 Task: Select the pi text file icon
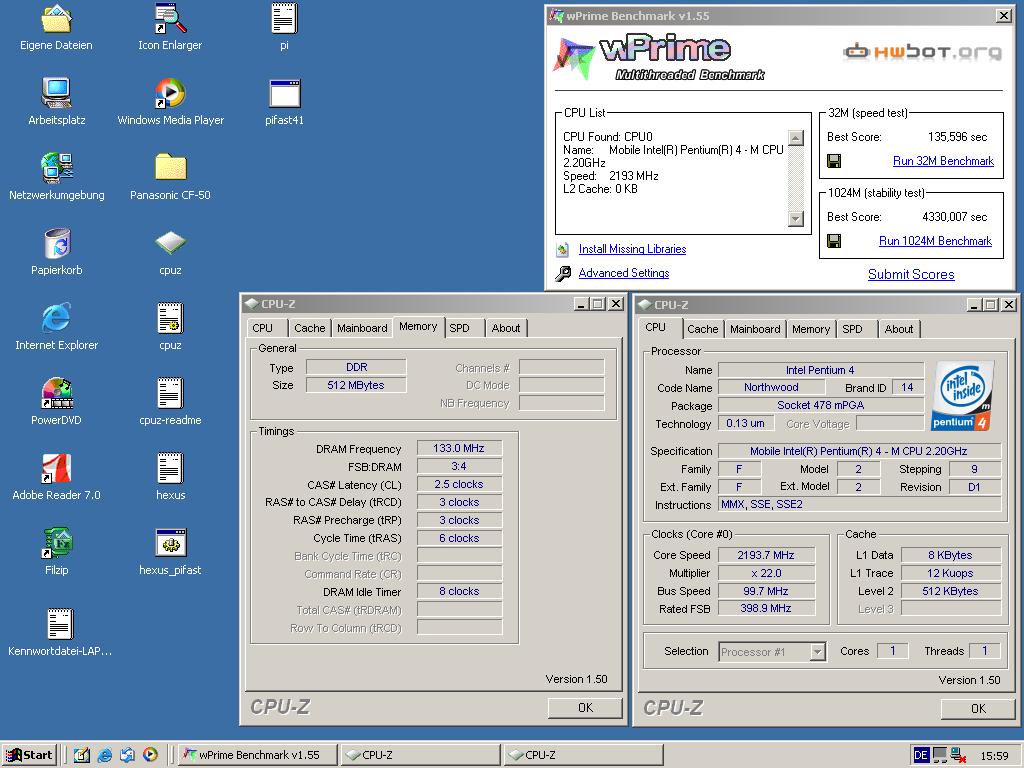284,19
